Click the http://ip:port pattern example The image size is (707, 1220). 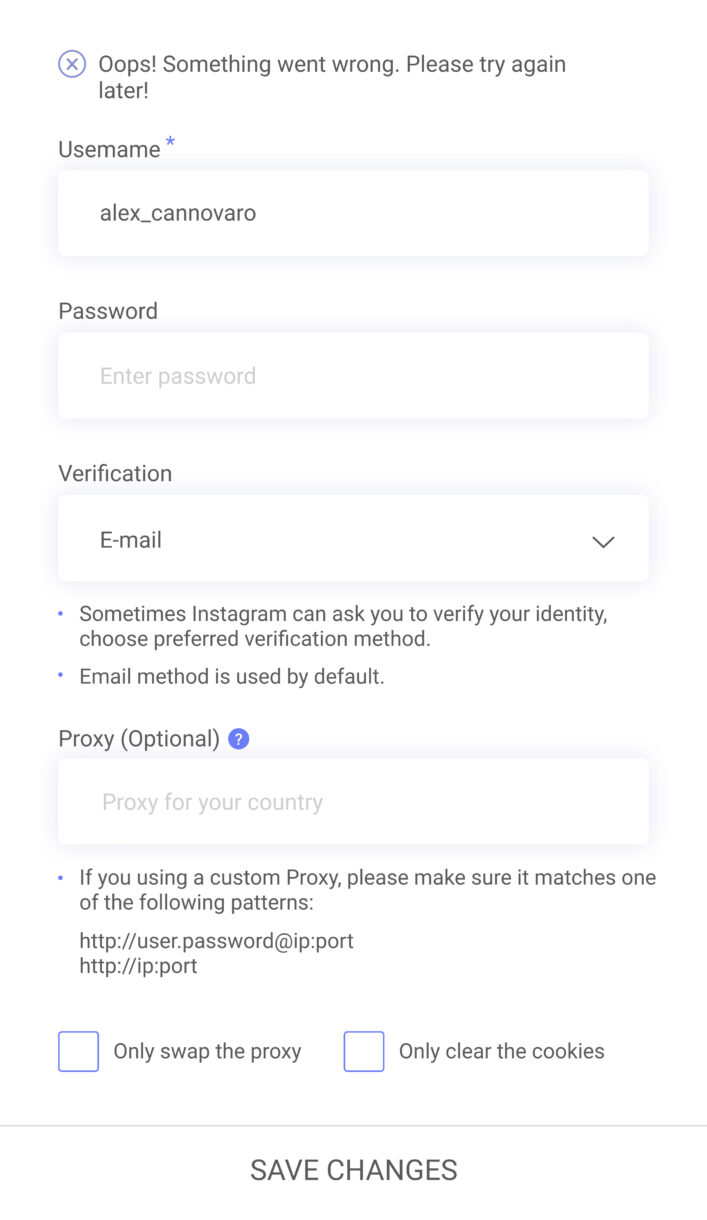[138, 966]
